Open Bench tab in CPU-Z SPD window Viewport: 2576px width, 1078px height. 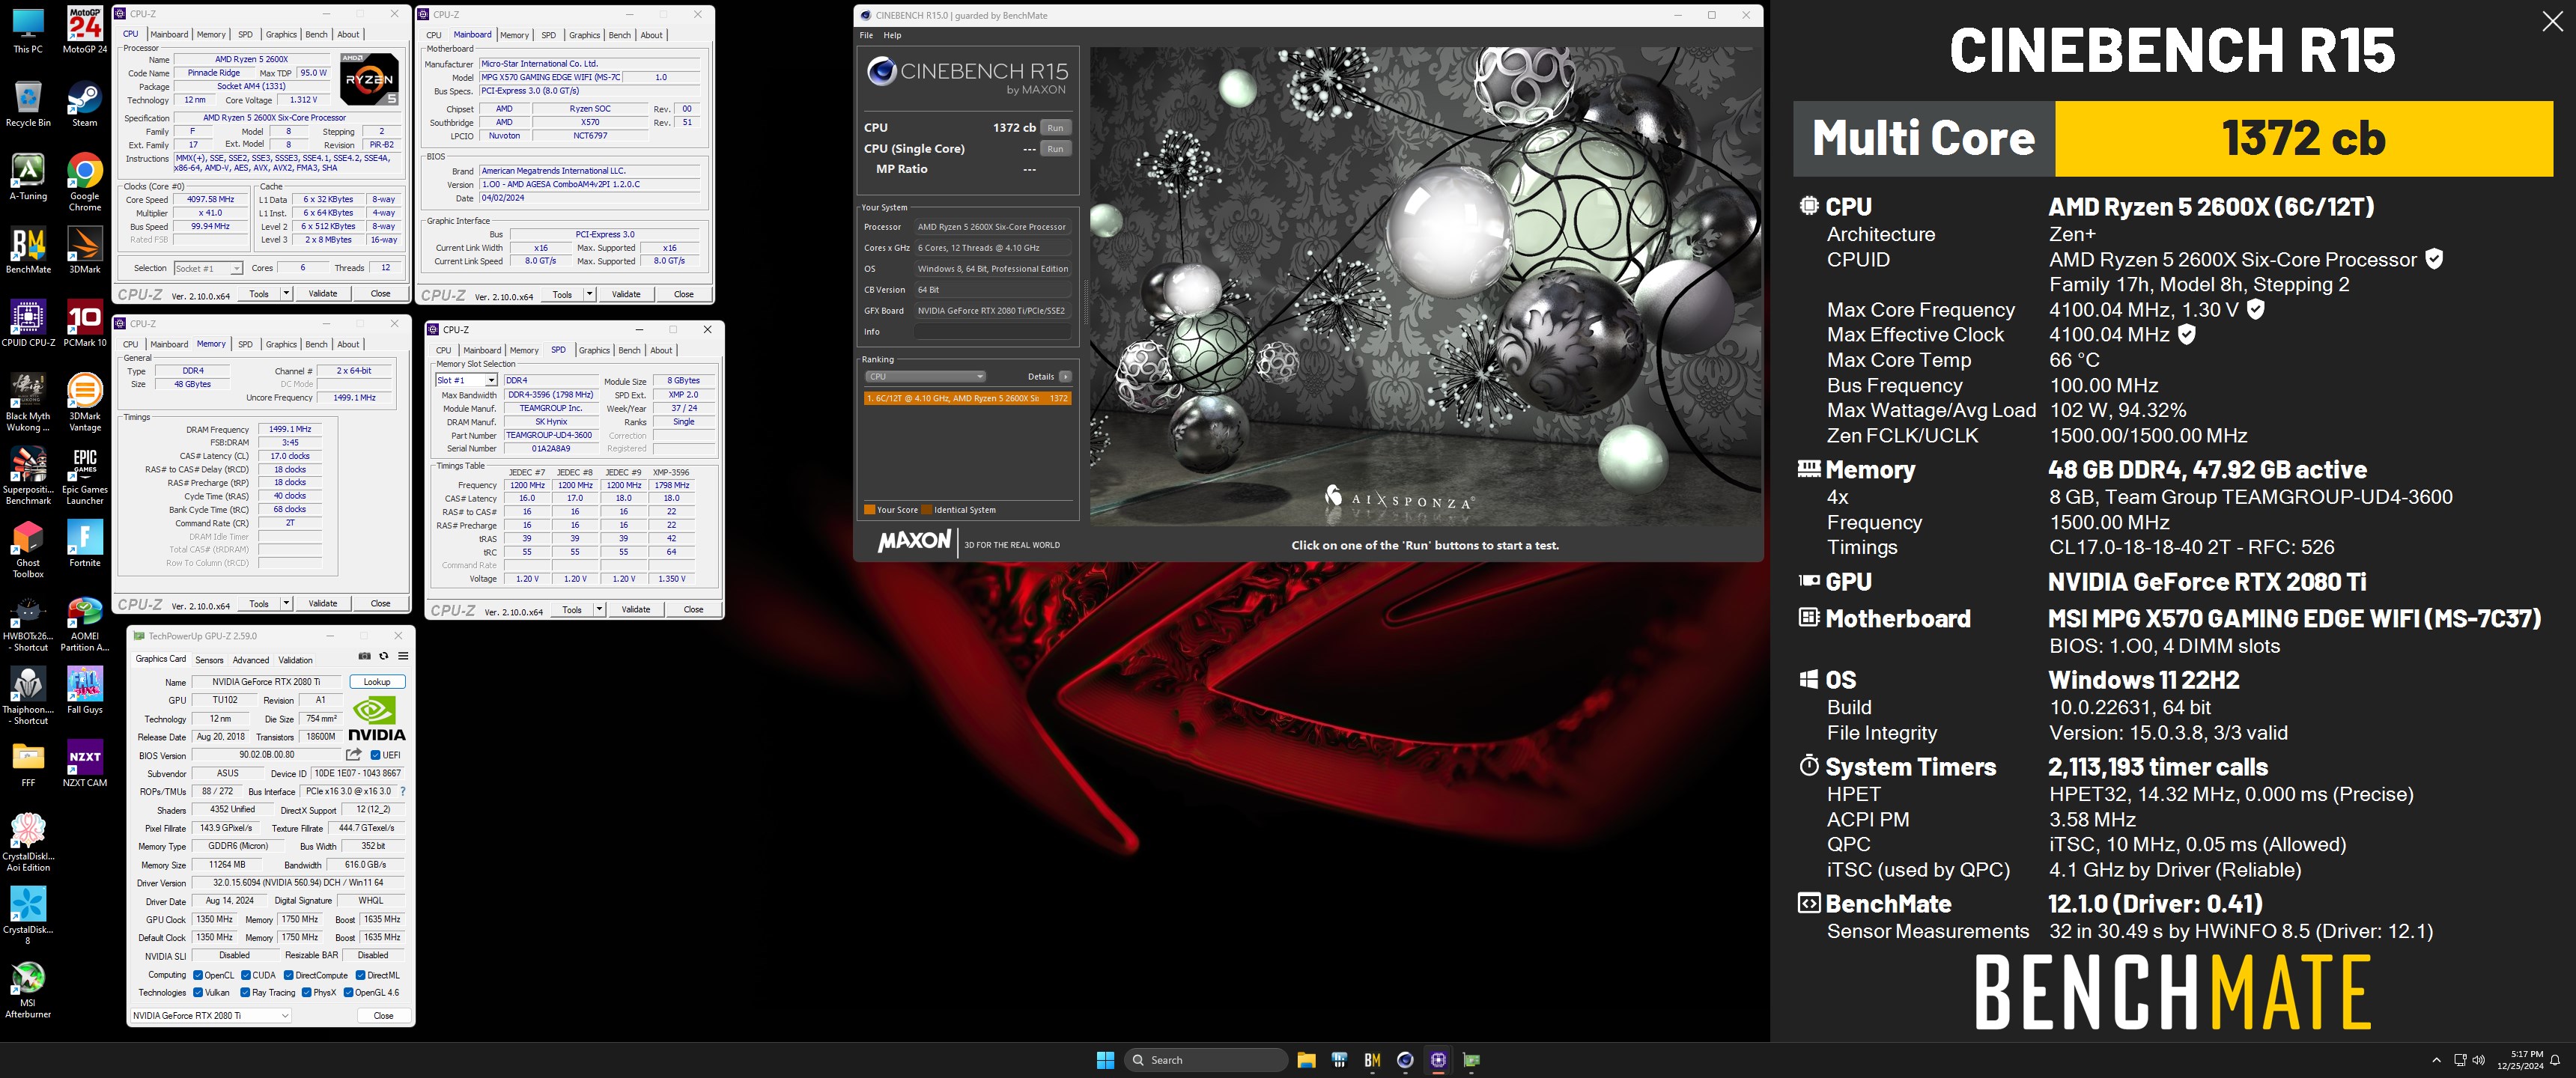pos(629,350)
